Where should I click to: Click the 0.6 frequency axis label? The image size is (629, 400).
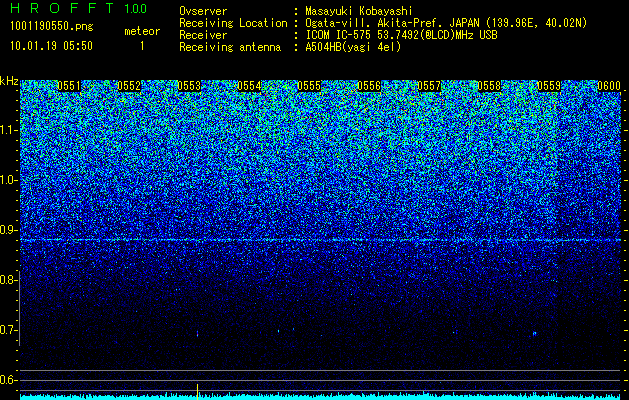9,380
